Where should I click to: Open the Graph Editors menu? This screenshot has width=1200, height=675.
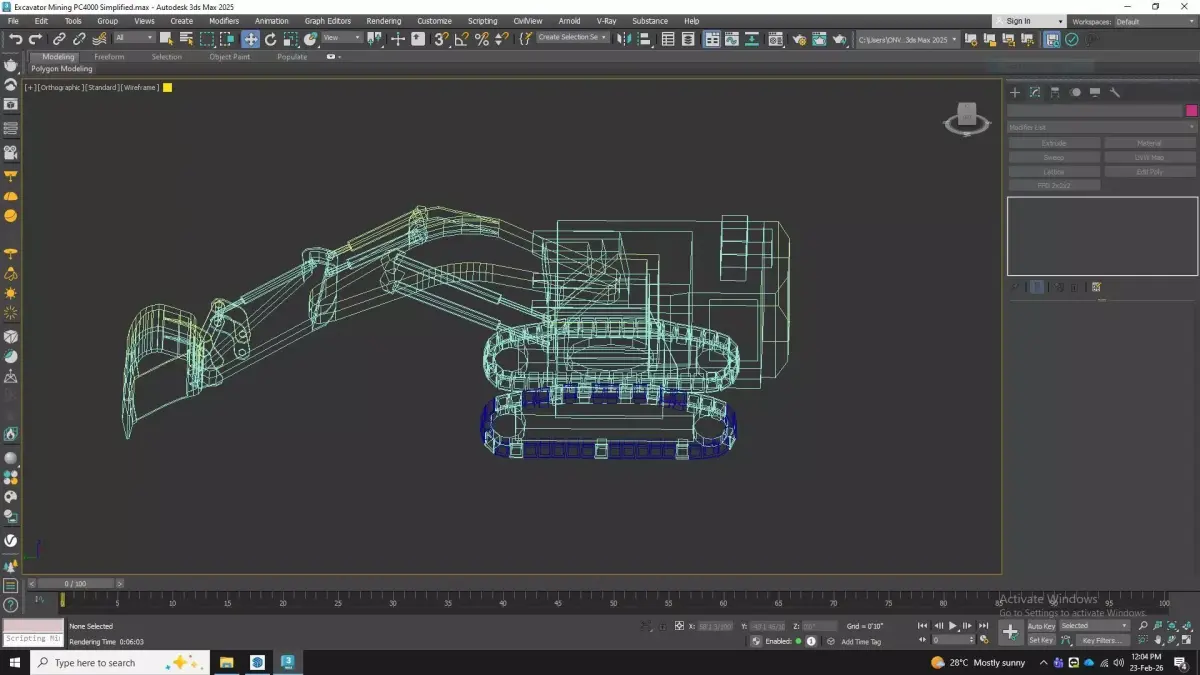click(x=327, y=21)
